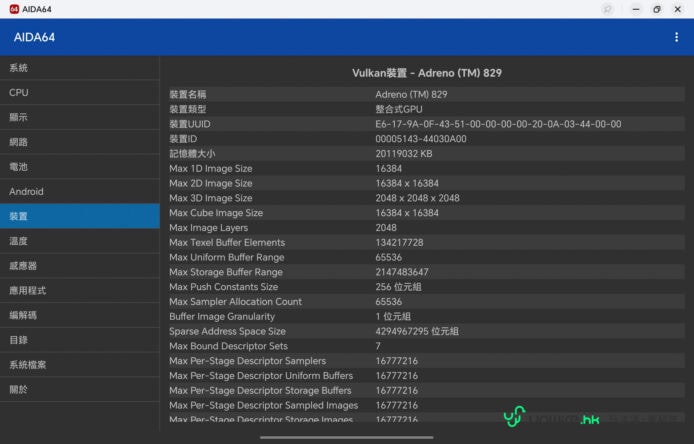The width and height of the screenshot is (694, 444).
Task: Click Max Sampler Allocation Count label
Action: (235, 302)
